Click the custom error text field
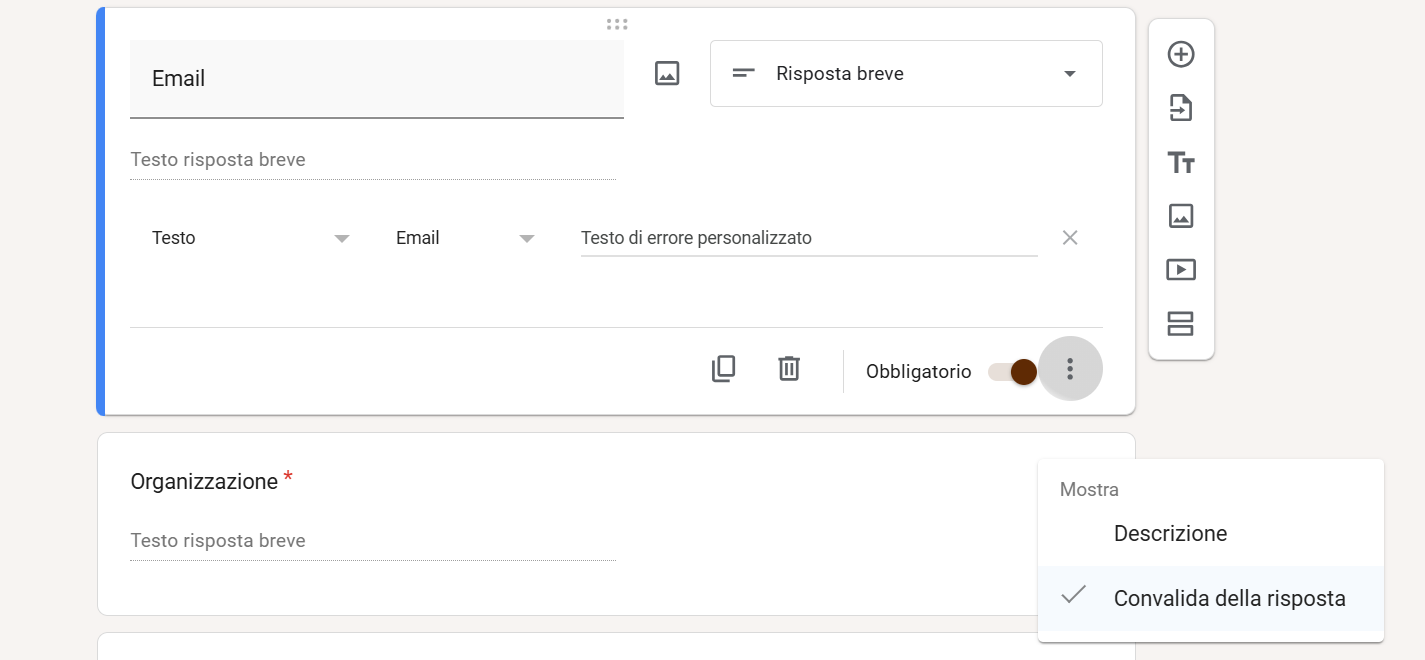The height and width of the screenshot is (660, 1425). (x=809, y=238)
